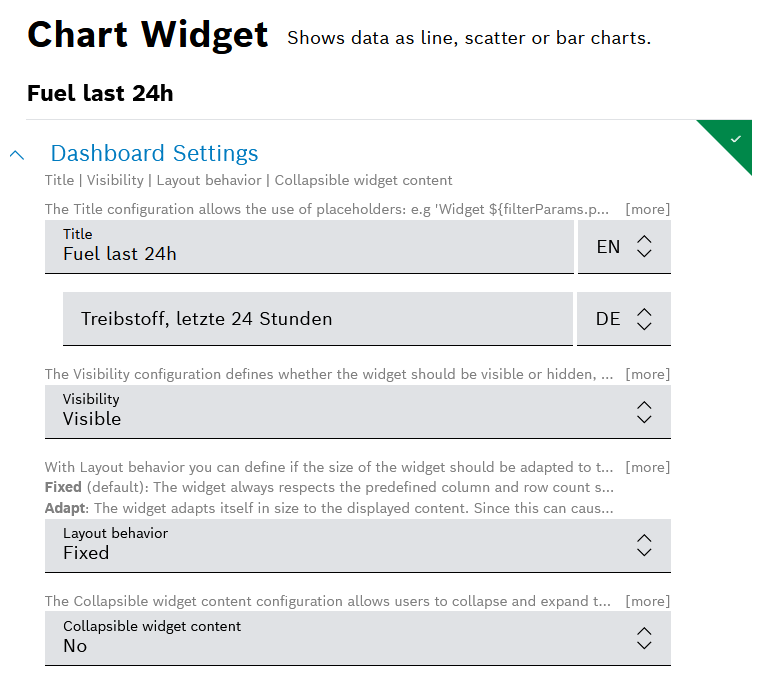The height and width of the screenshot is (680, 760).
Task: Click more link beside Title description
Action: tap(647, 209)
